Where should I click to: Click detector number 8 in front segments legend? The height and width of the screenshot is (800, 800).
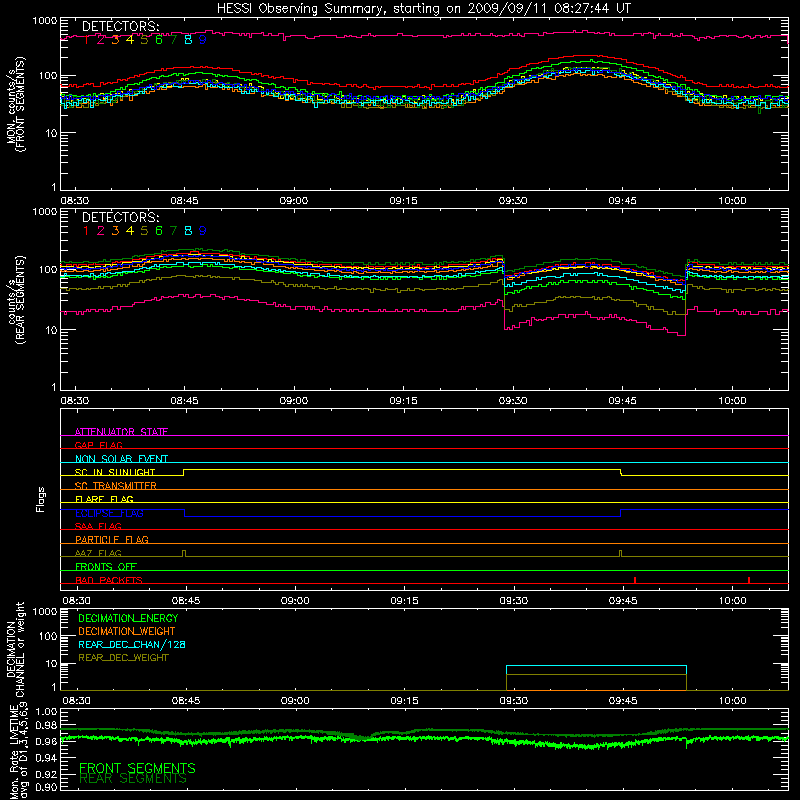188,40
